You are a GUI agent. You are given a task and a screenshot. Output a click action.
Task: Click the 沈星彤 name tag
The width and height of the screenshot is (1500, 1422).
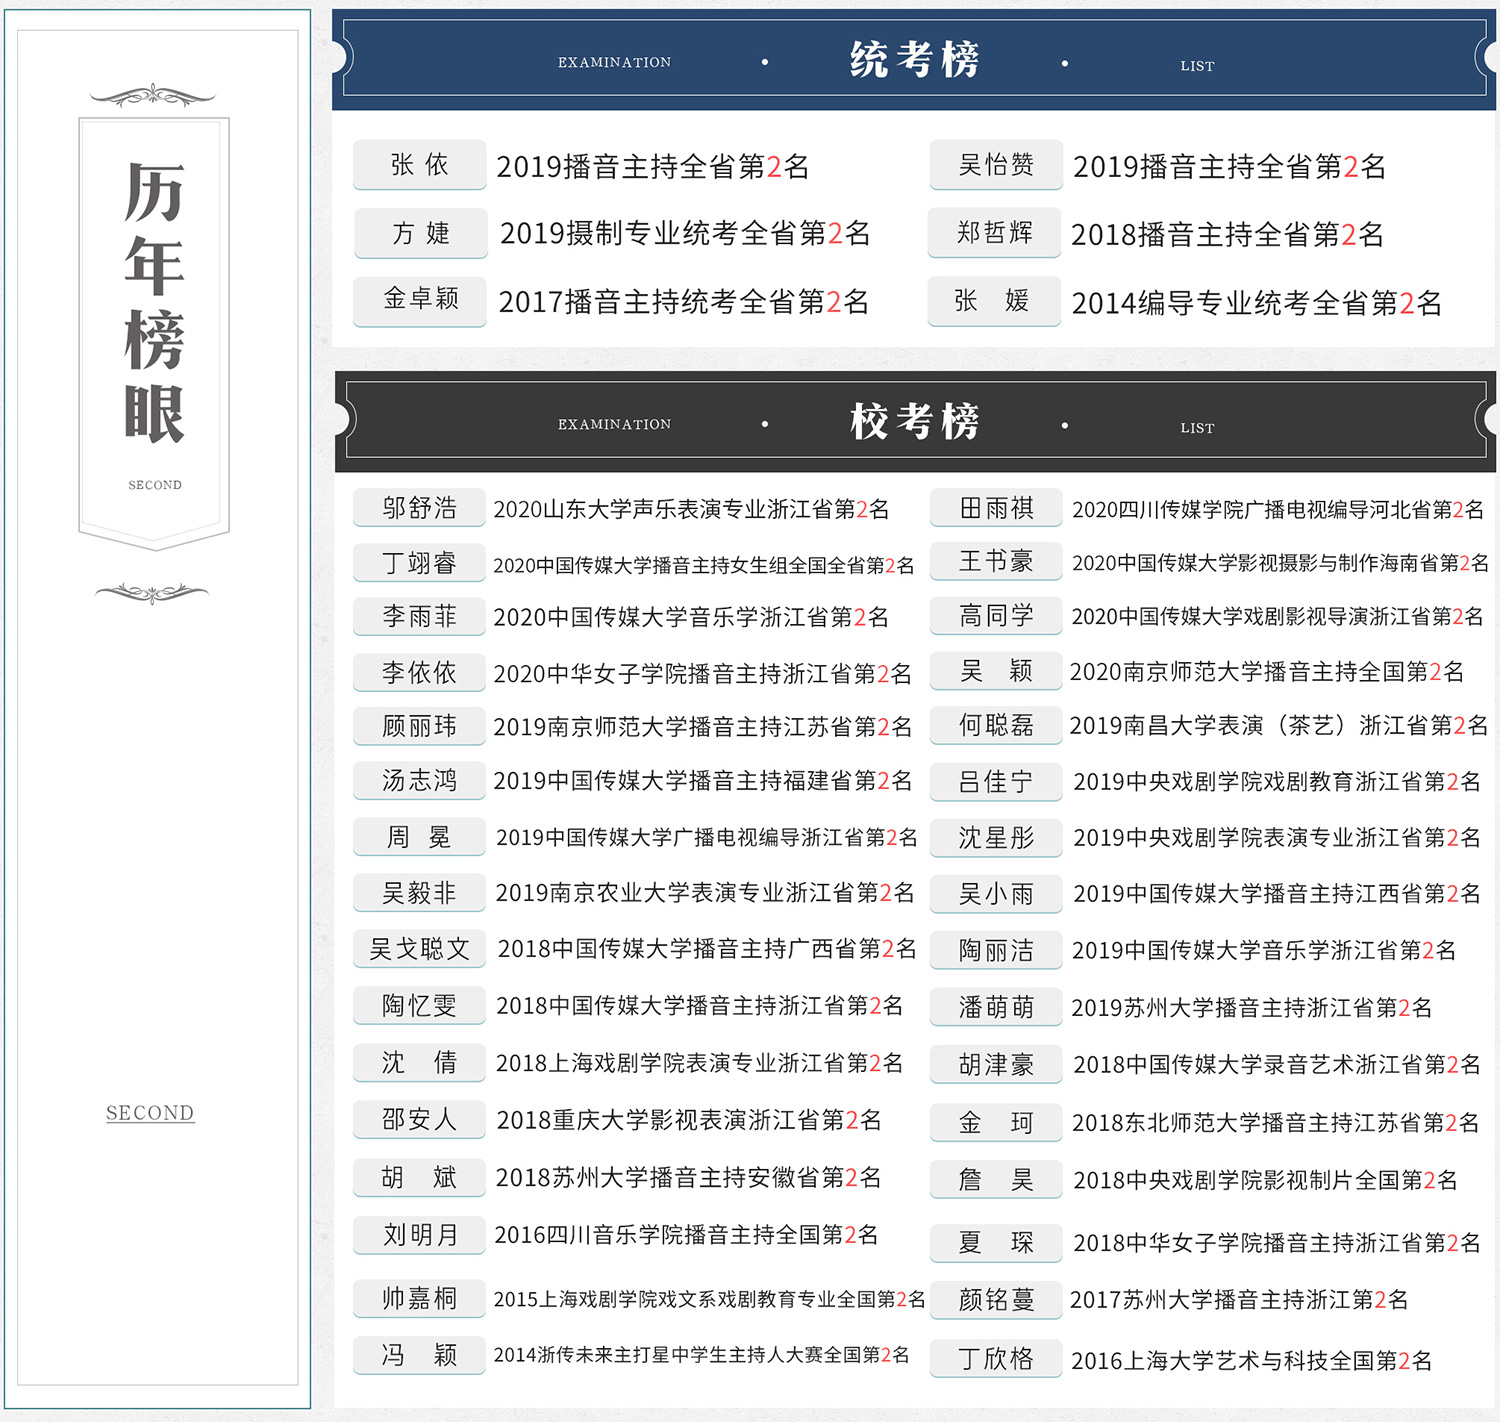[996, 838]
